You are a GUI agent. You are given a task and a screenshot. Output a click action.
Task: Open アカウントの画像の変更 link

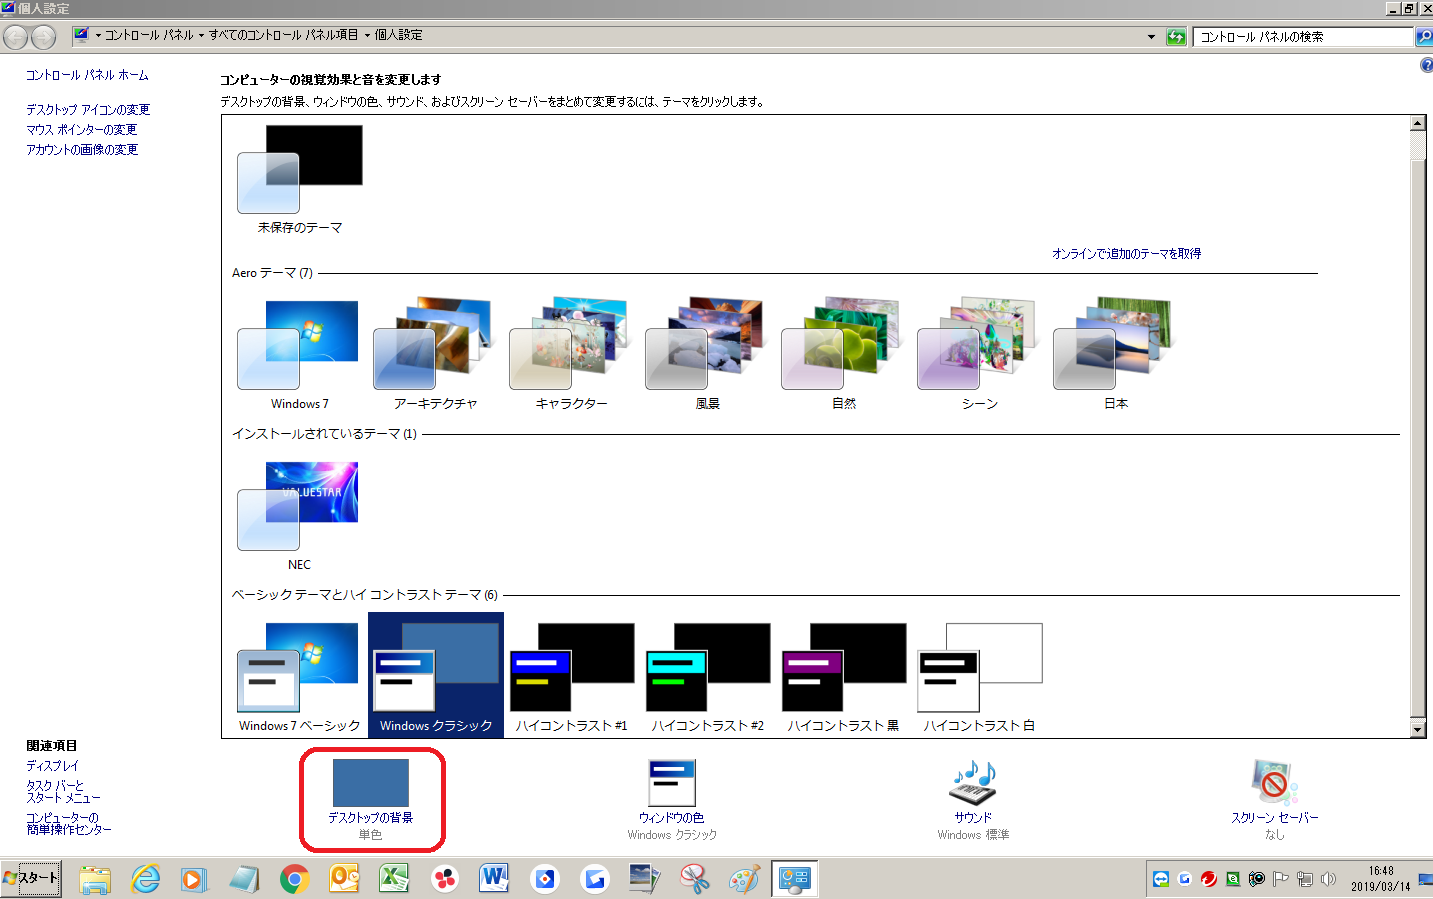click(82, 150)
